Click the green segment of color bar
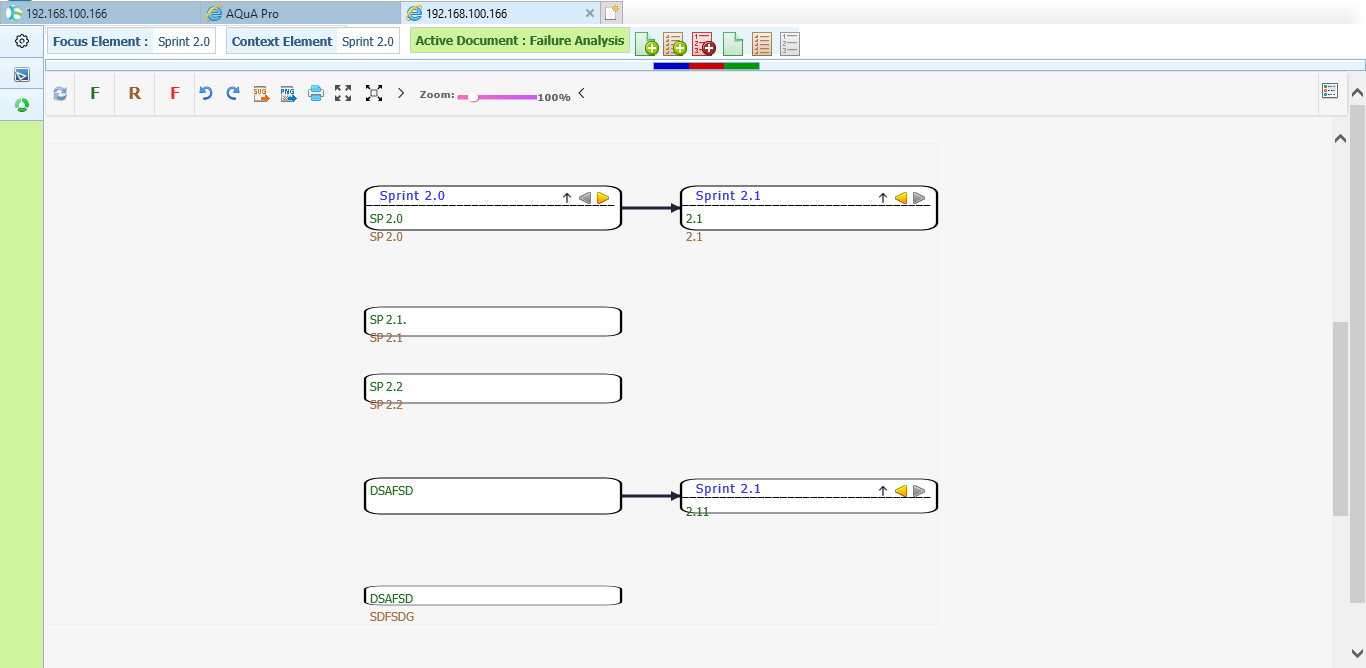This screenshot has height=668, width=1366. pyautogui.click(x=741, y=66)
